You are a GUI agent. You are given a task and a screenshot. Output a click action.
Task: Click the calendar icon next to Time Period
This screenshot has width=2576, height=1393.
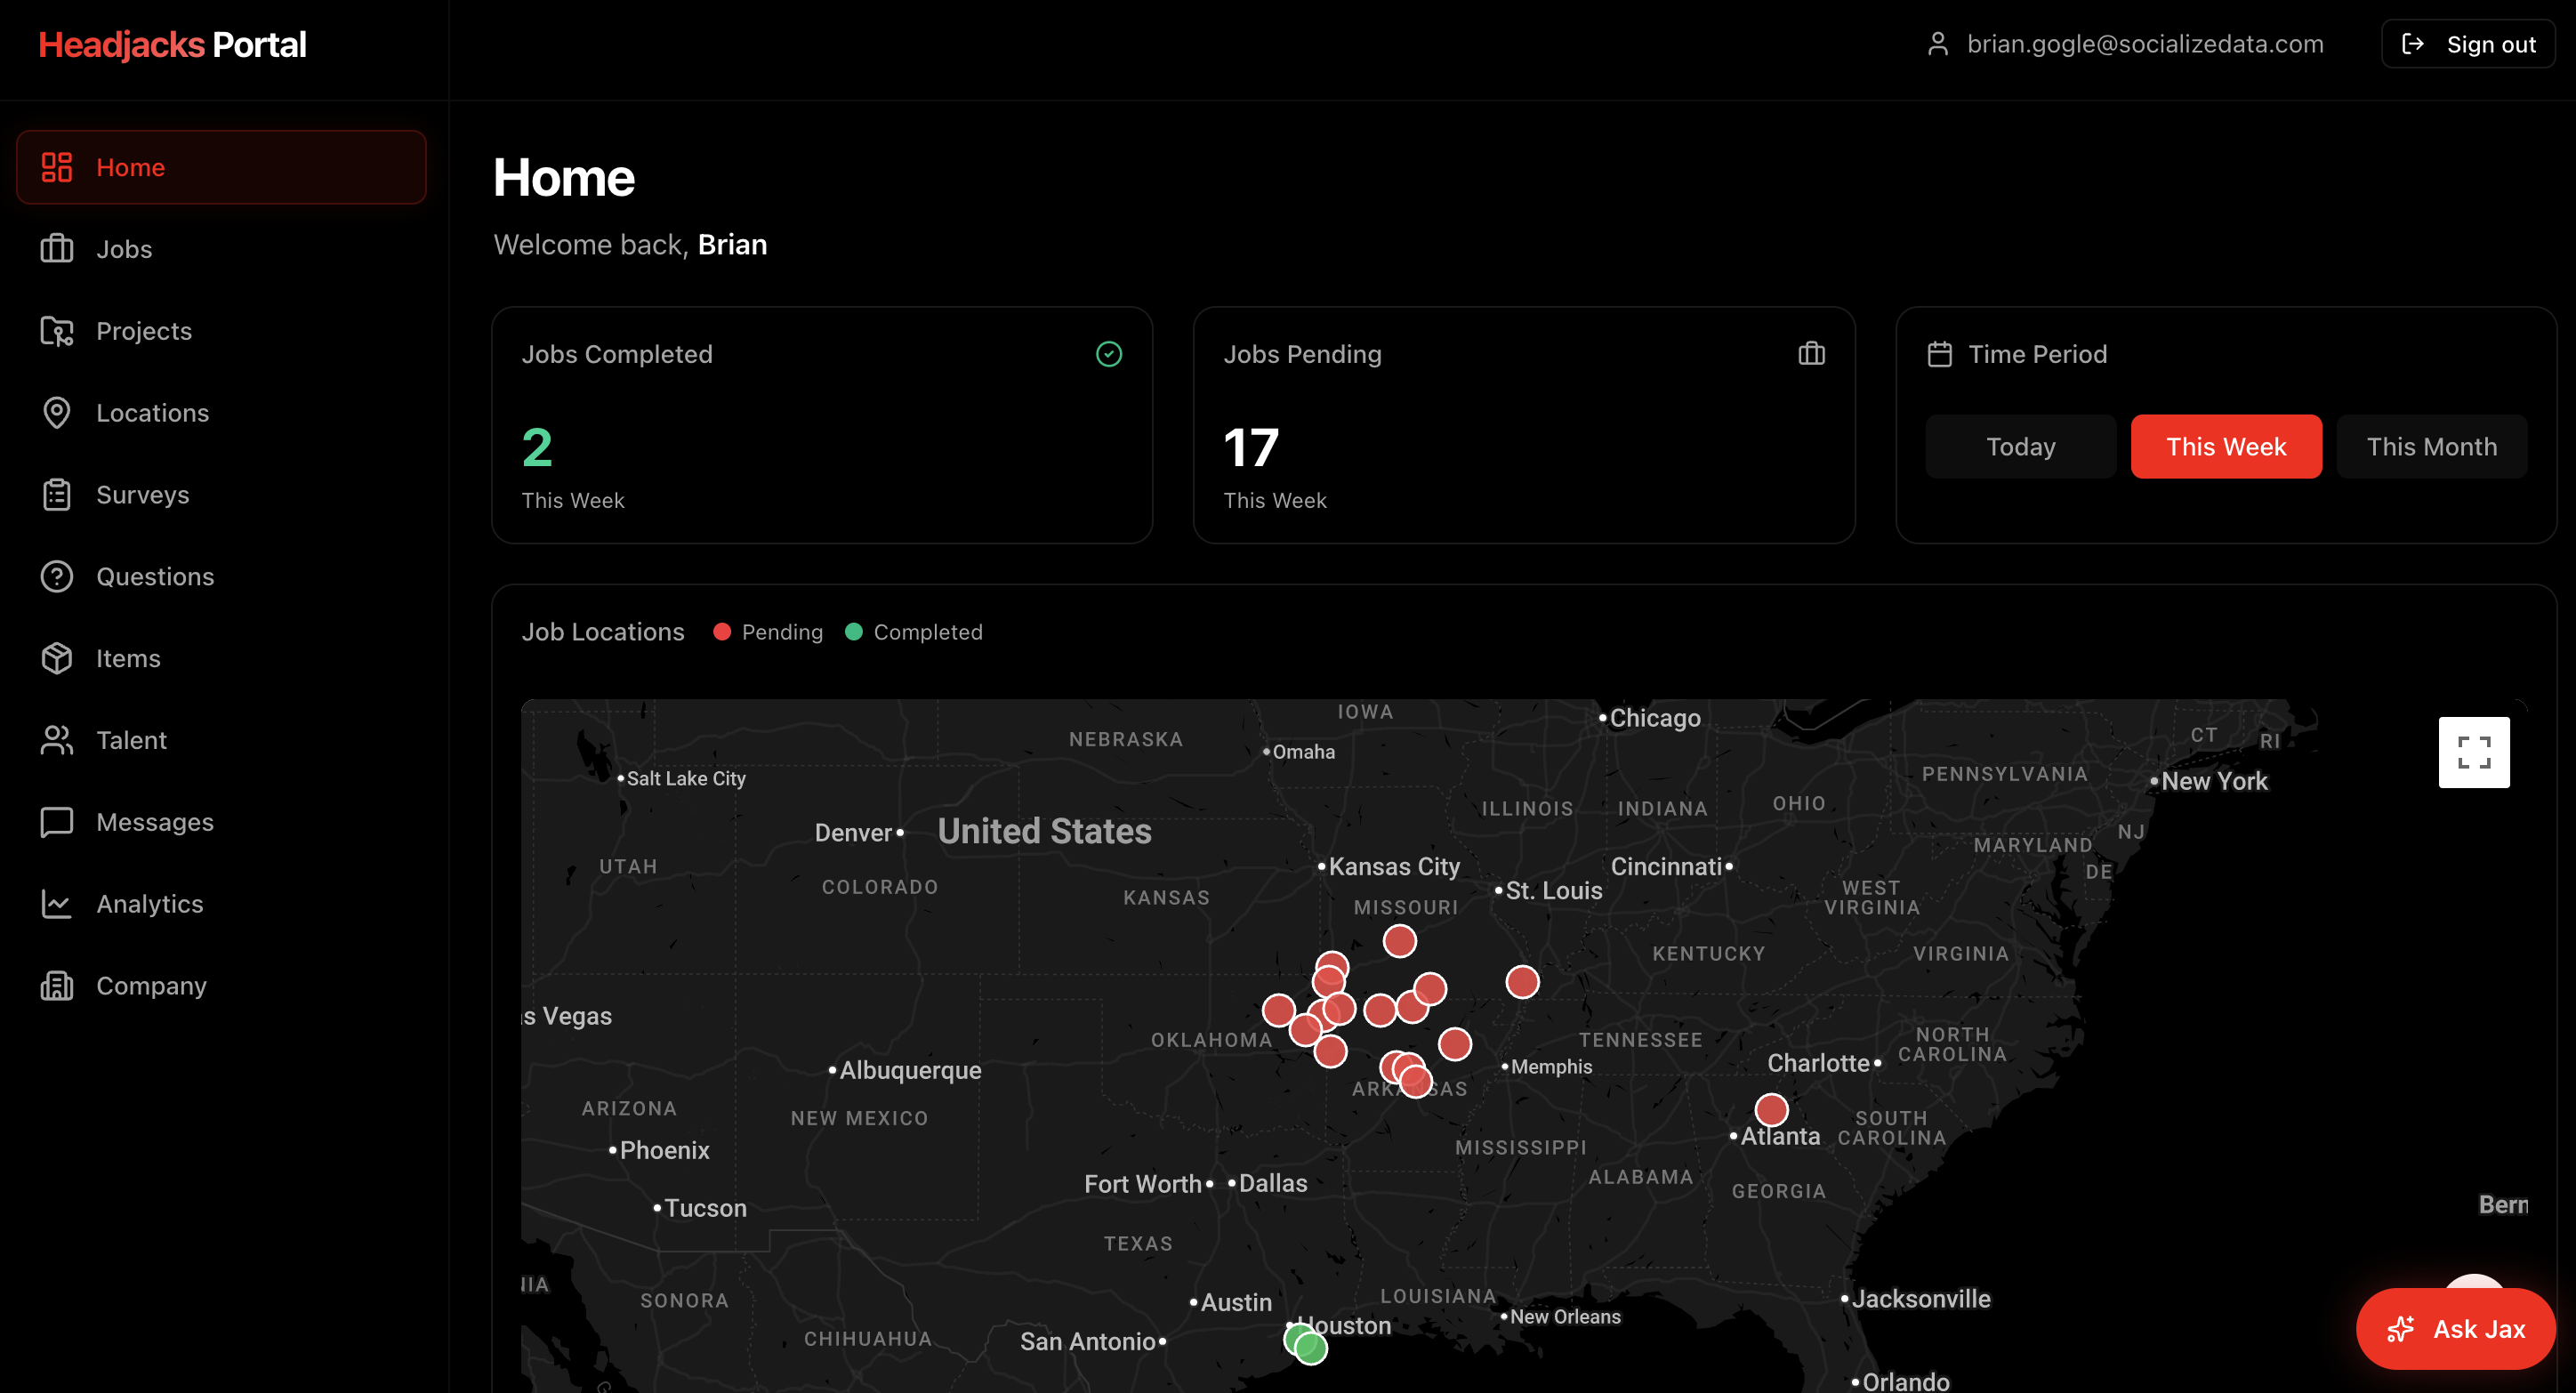pyautogui.click(x=1940, y=354)
